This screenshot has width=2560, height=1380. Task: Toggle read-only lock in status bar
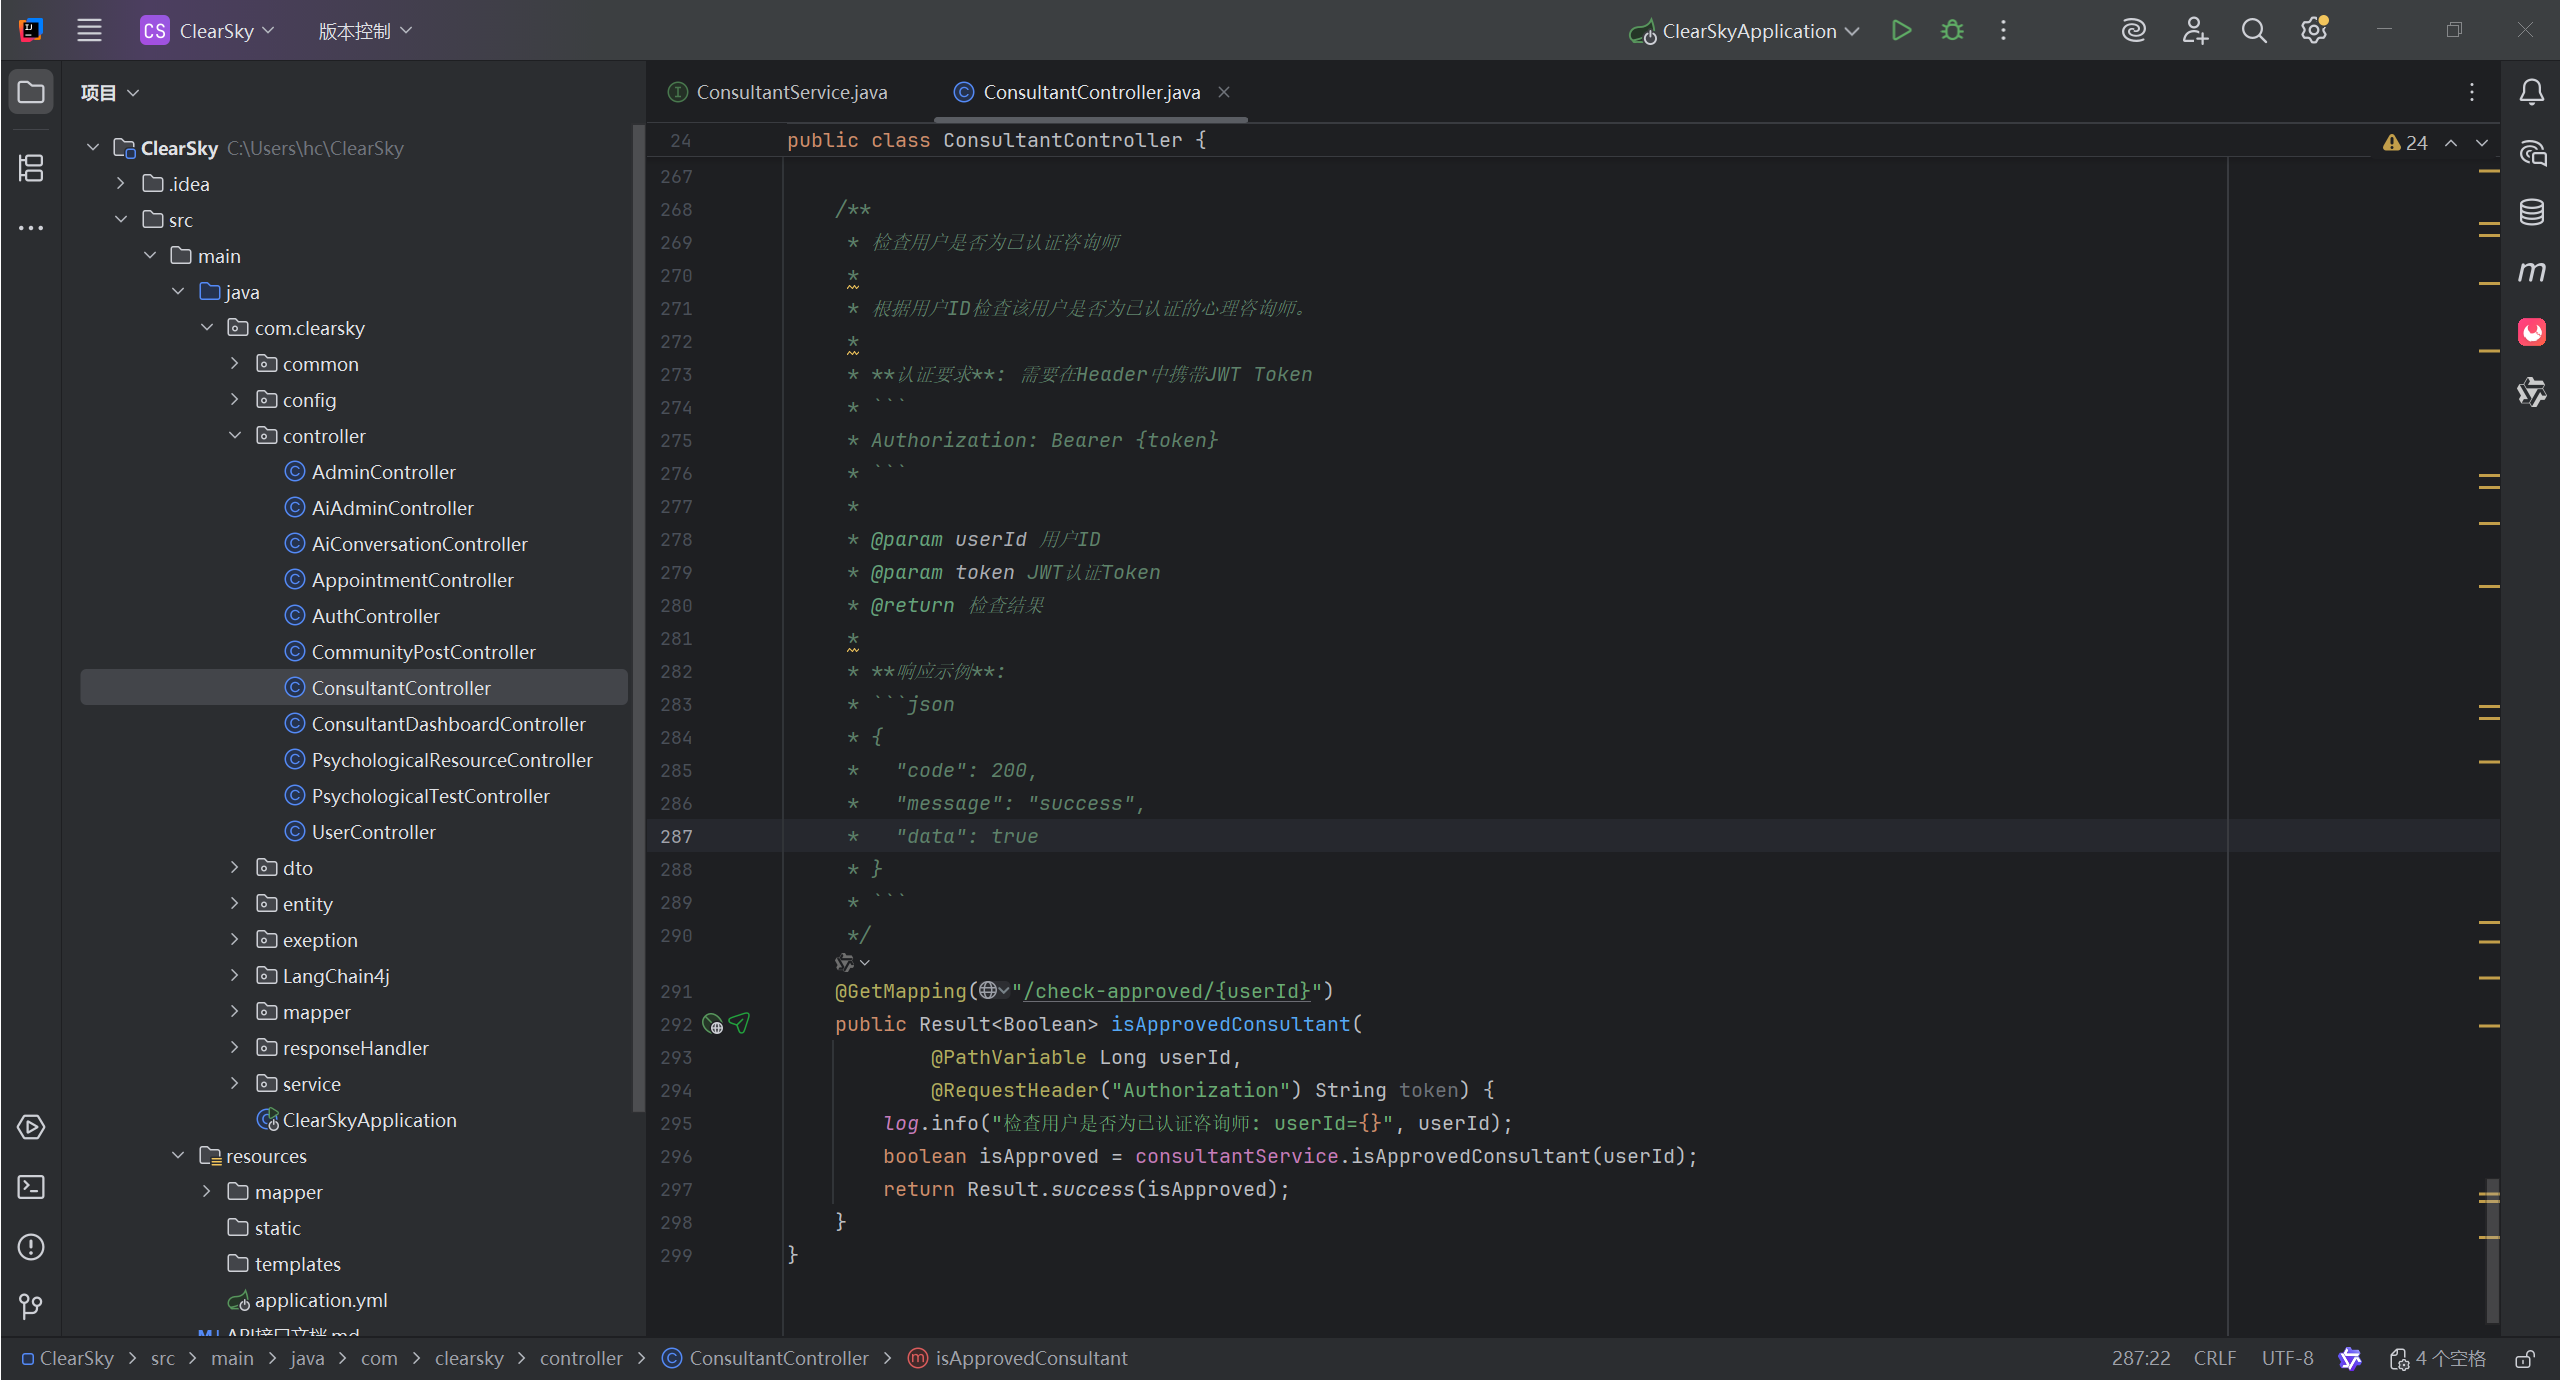tap(2525, 1359)
